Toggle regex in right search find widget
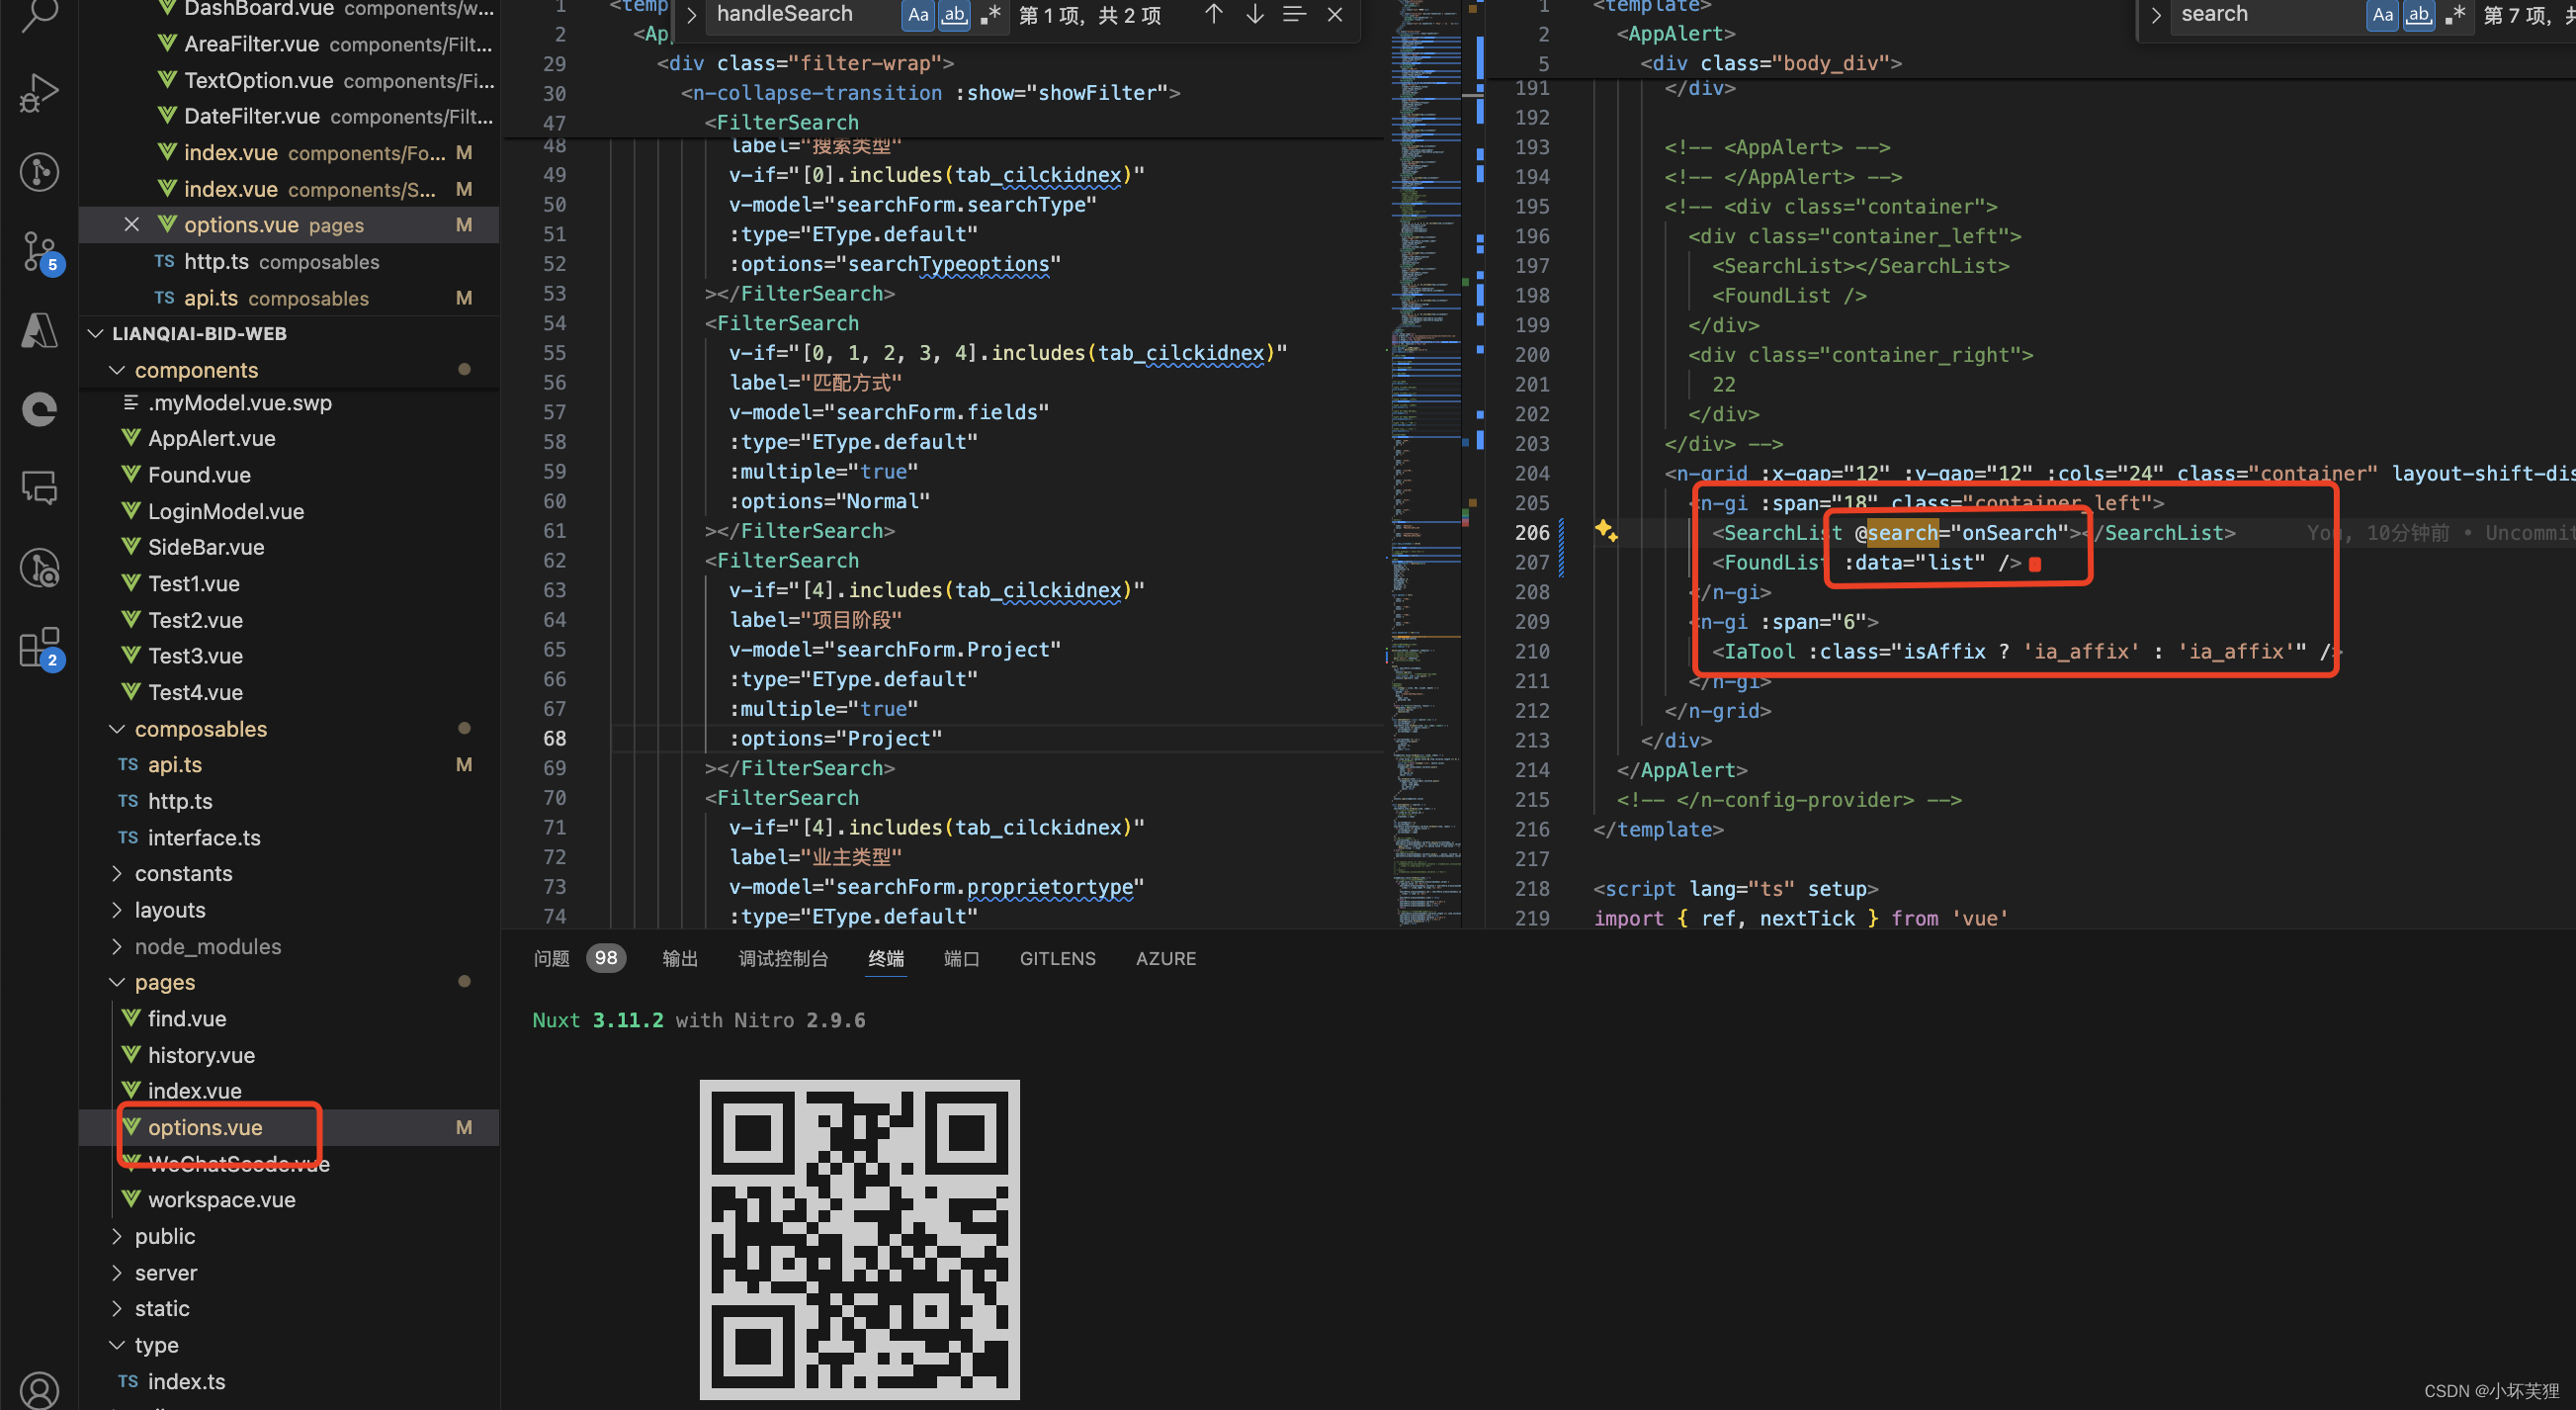Screen dimensions: 2576x1410 [2455, 14]
